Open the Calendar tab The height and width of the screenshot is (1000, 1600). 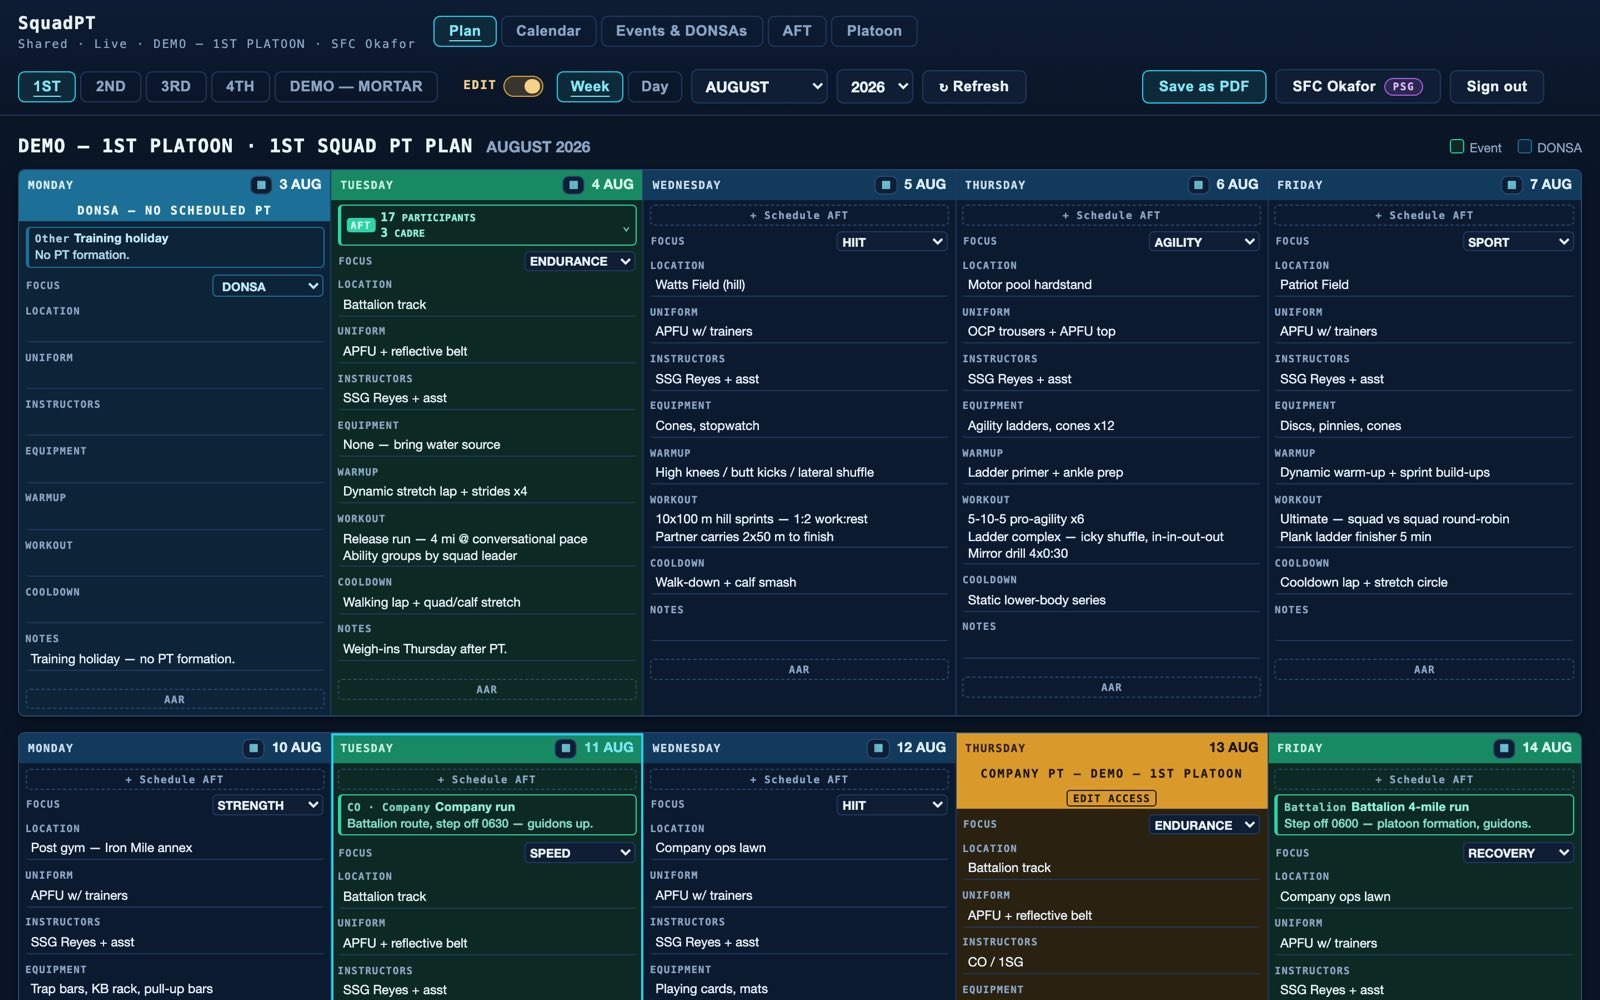548,31
